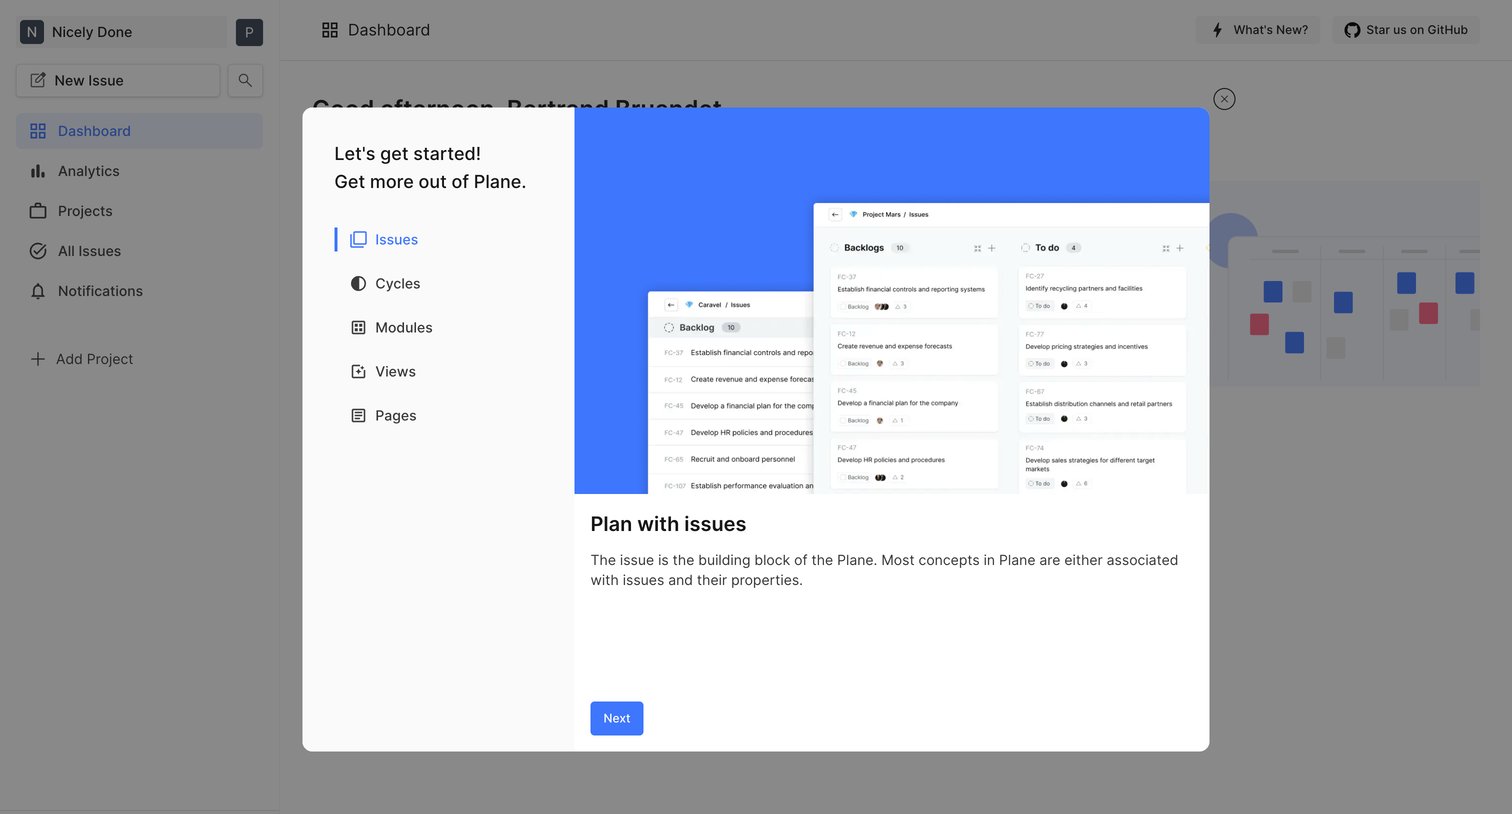Open the What's New? button

coord(1258,30)
